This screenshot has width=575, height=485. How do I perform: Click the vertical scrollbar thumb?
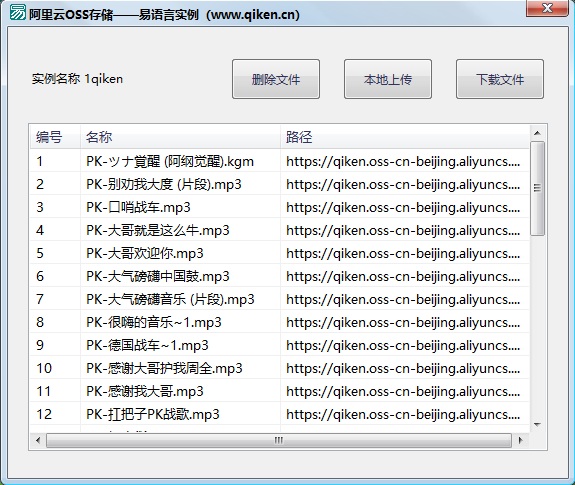pos(538,188)
